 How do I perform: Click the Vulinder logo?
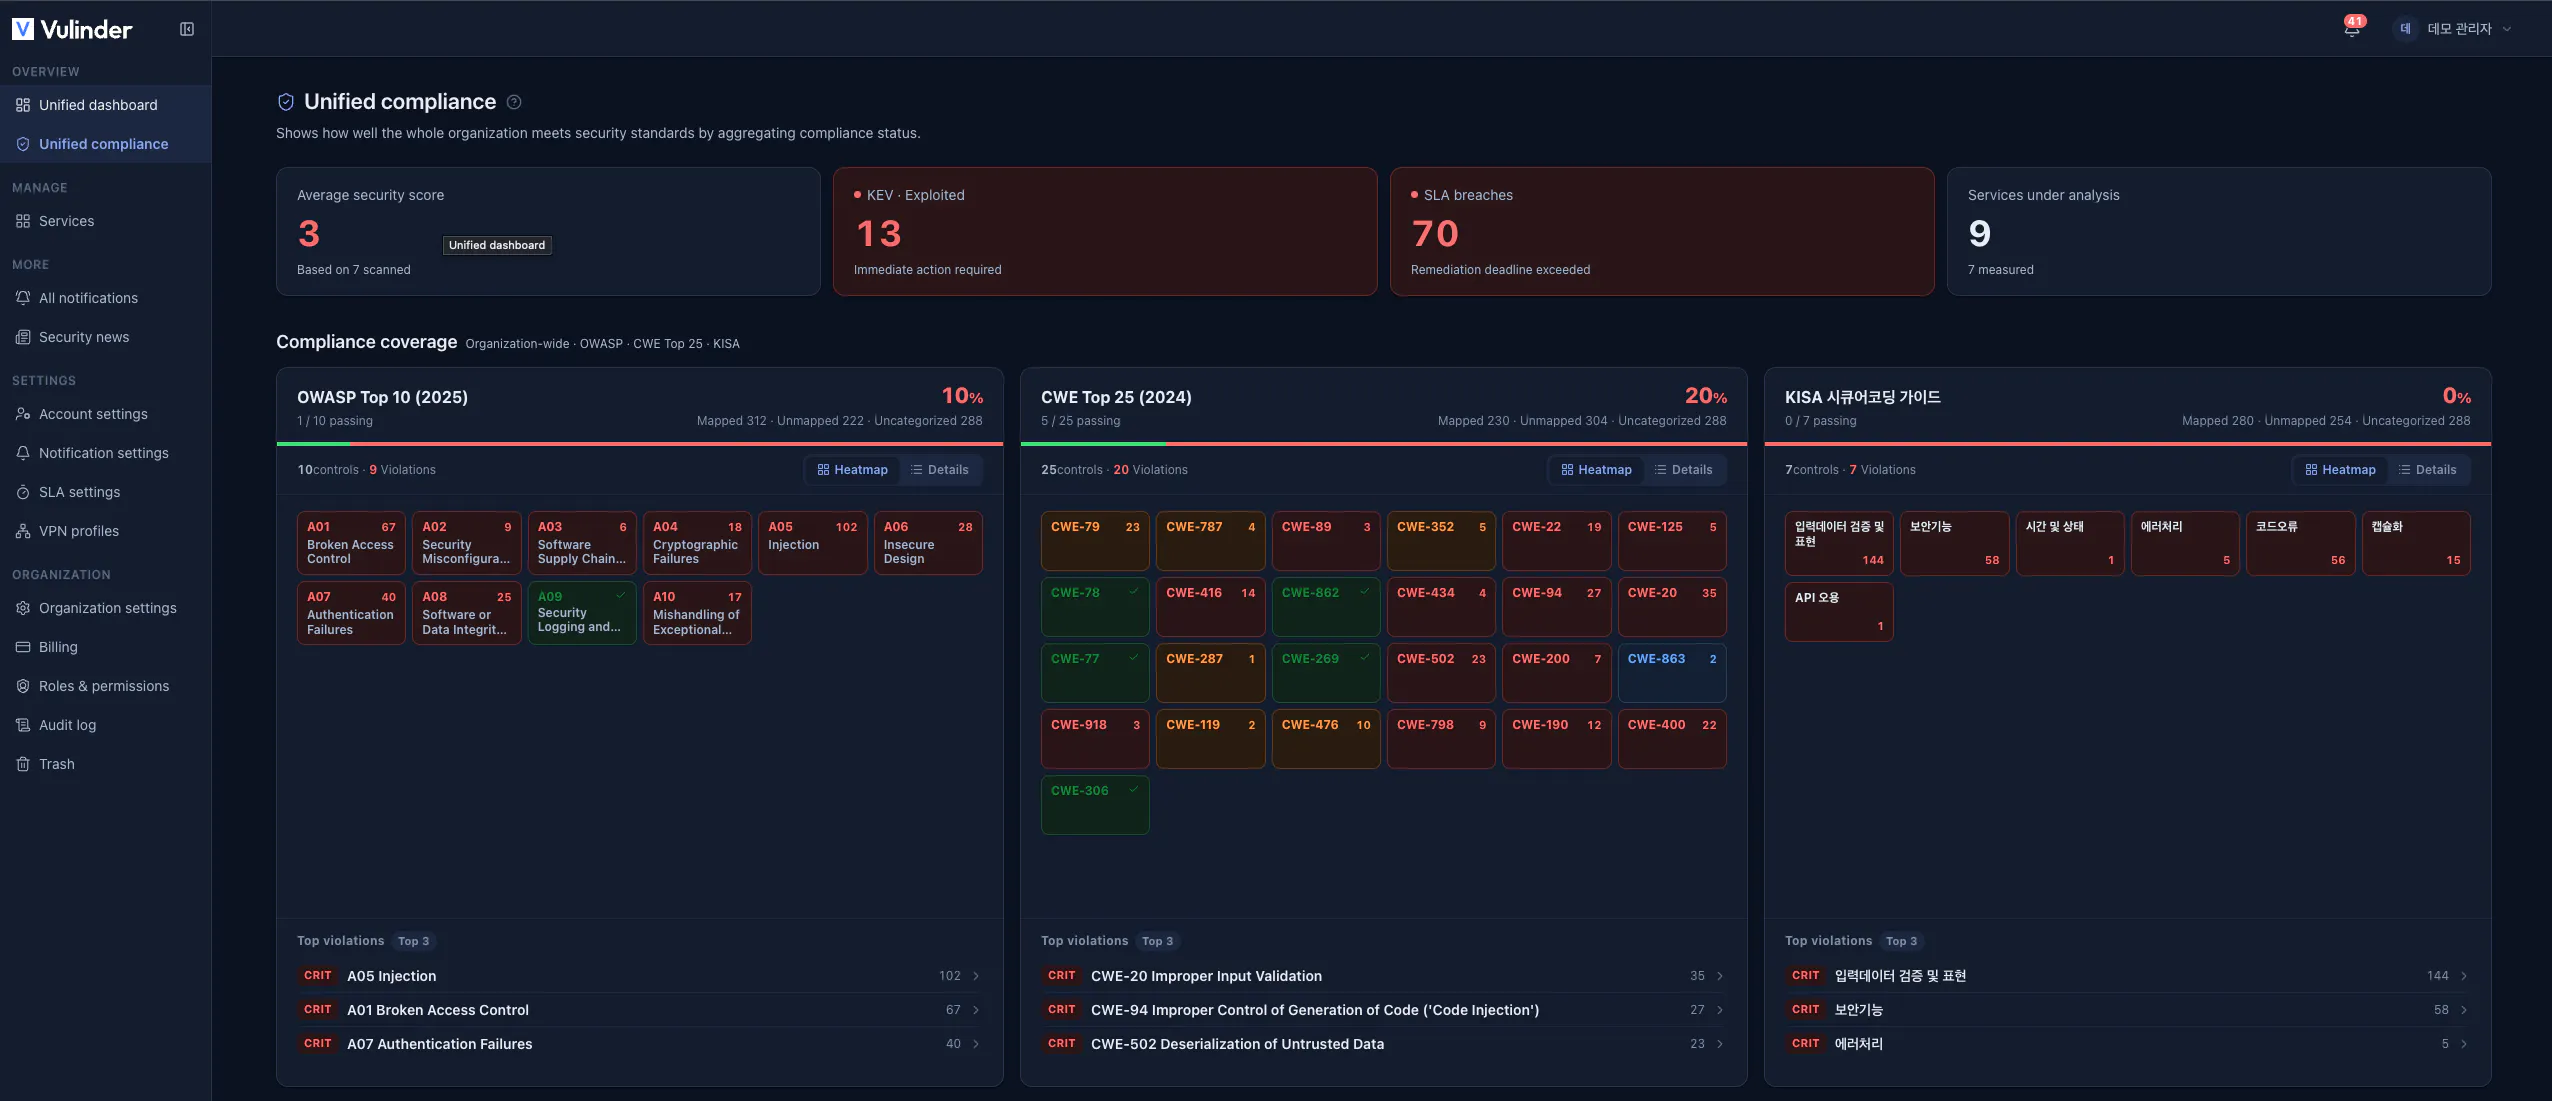(72, 29)
